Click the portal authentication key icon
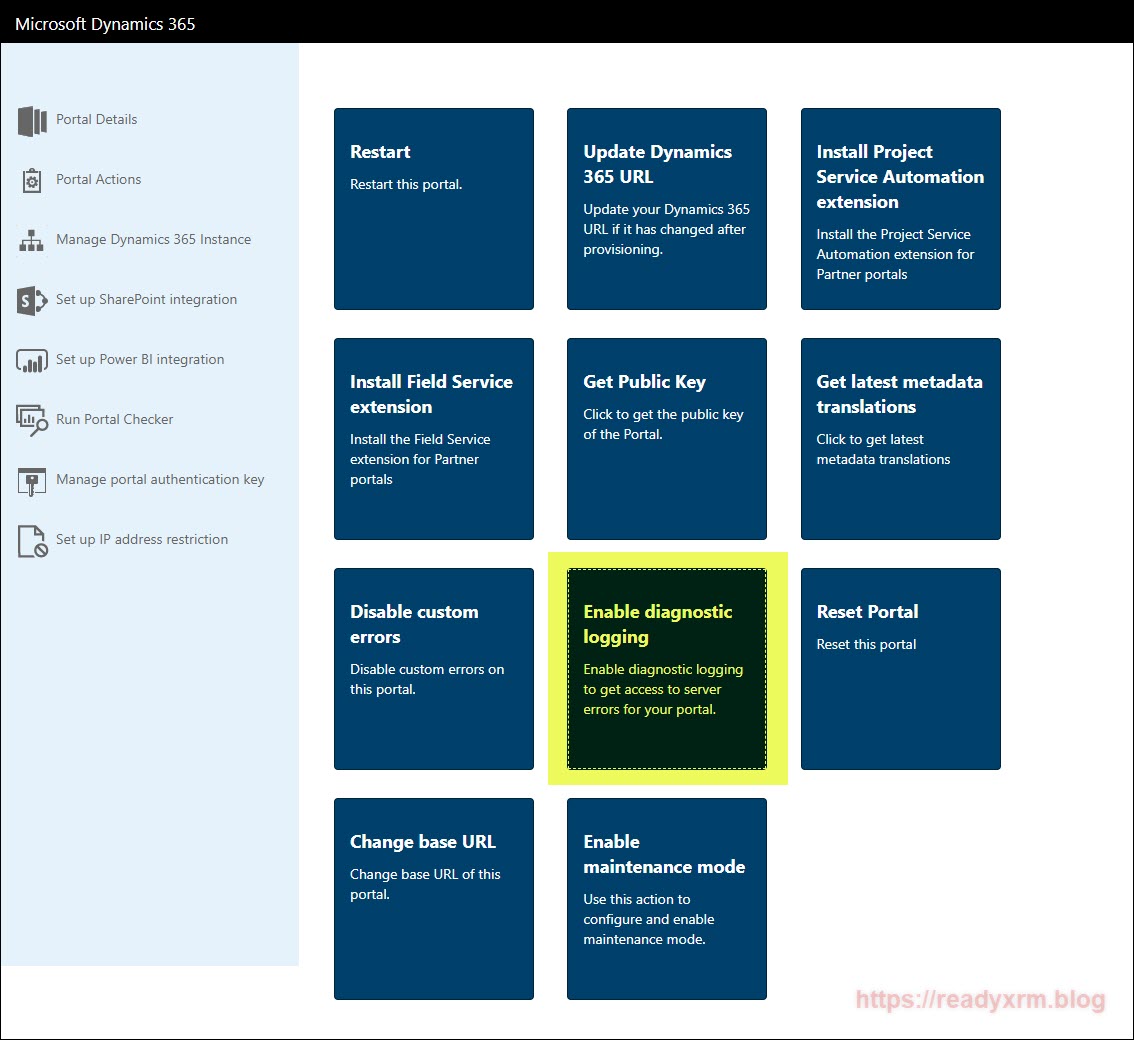Viewport: 1134px width, 1040px height. click(32, 481)
